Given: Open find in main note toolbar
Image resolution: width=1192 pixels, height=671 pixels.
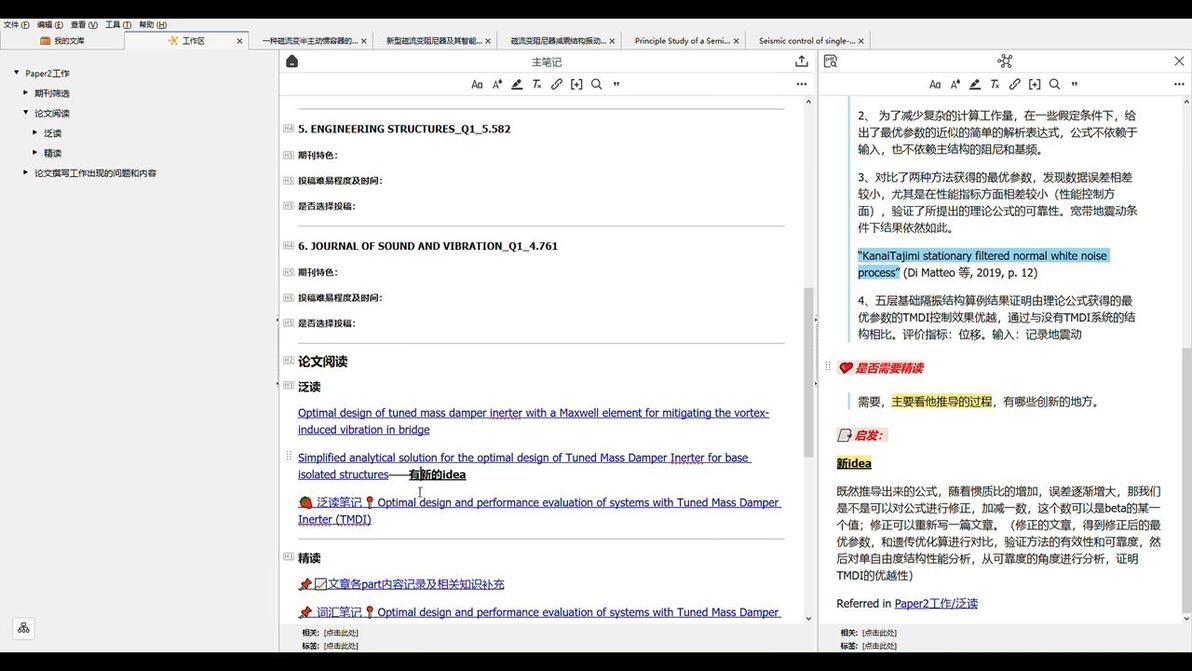Looking at the screenshot, I should point(597,84).
